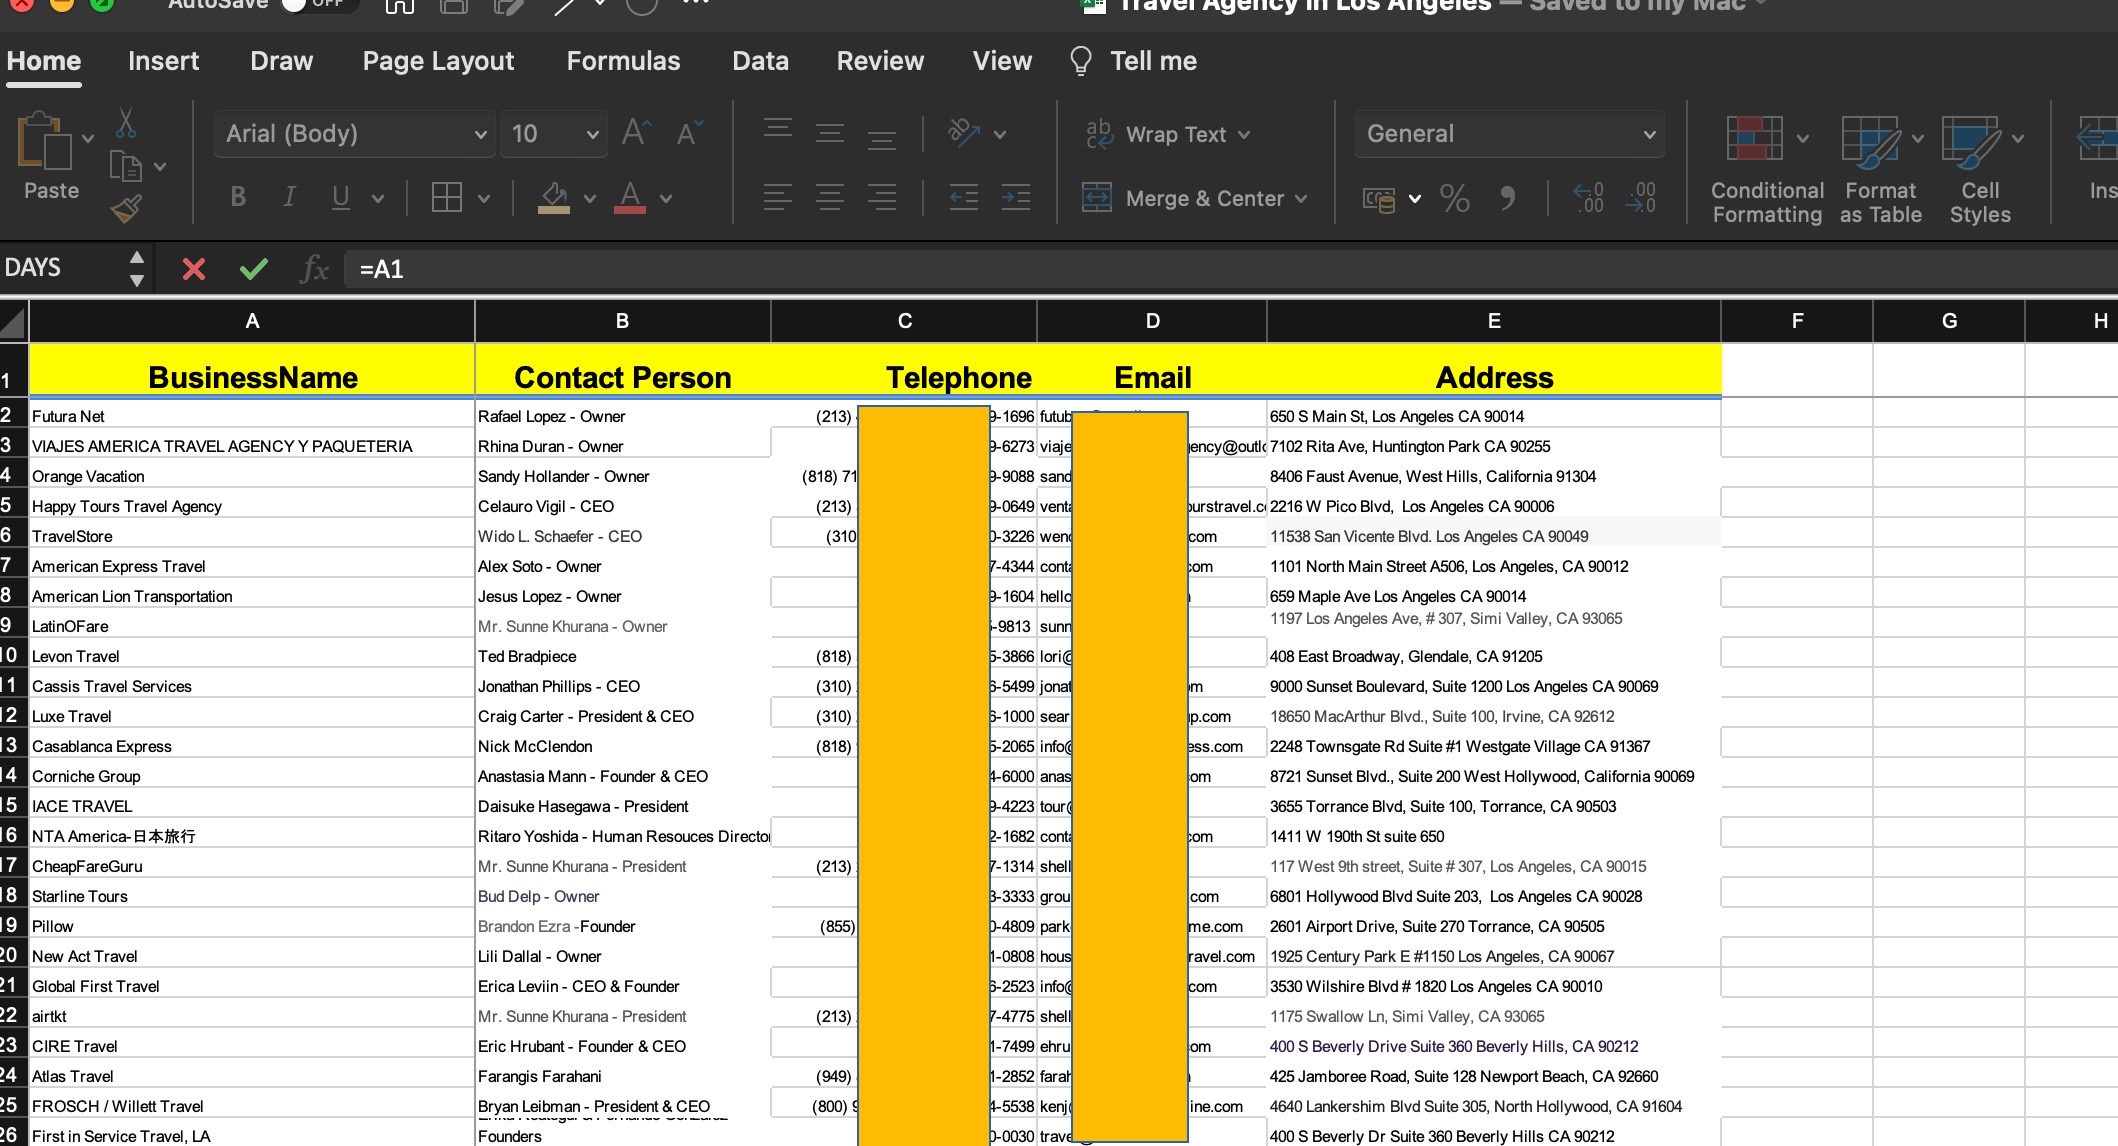2118x1146 pixels.
Task: Apply red font color swatch
Action: (x=629, y=198)
